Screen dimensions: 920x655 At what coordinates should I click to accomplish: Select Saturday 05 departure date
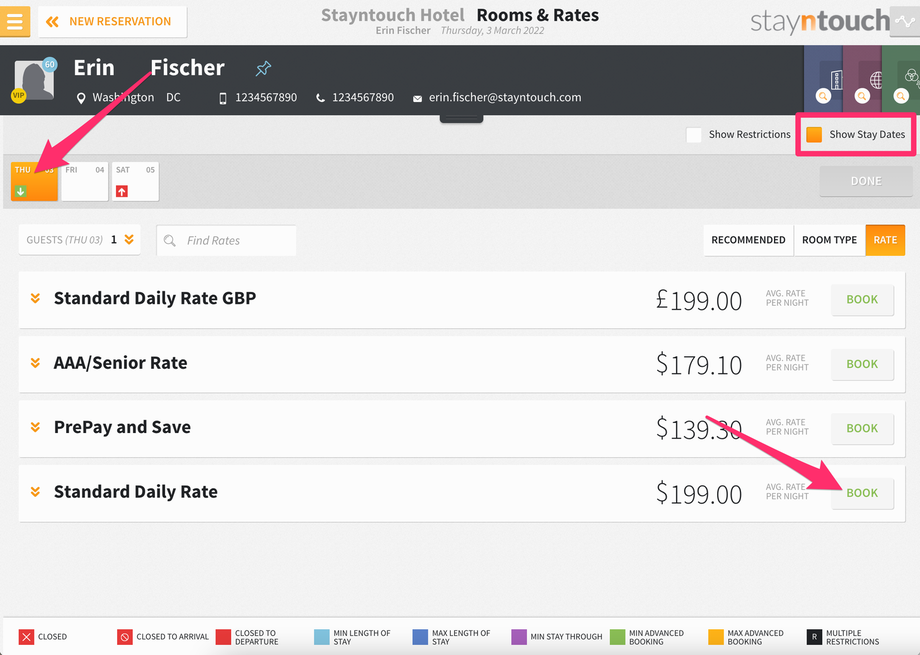(135, 182)
